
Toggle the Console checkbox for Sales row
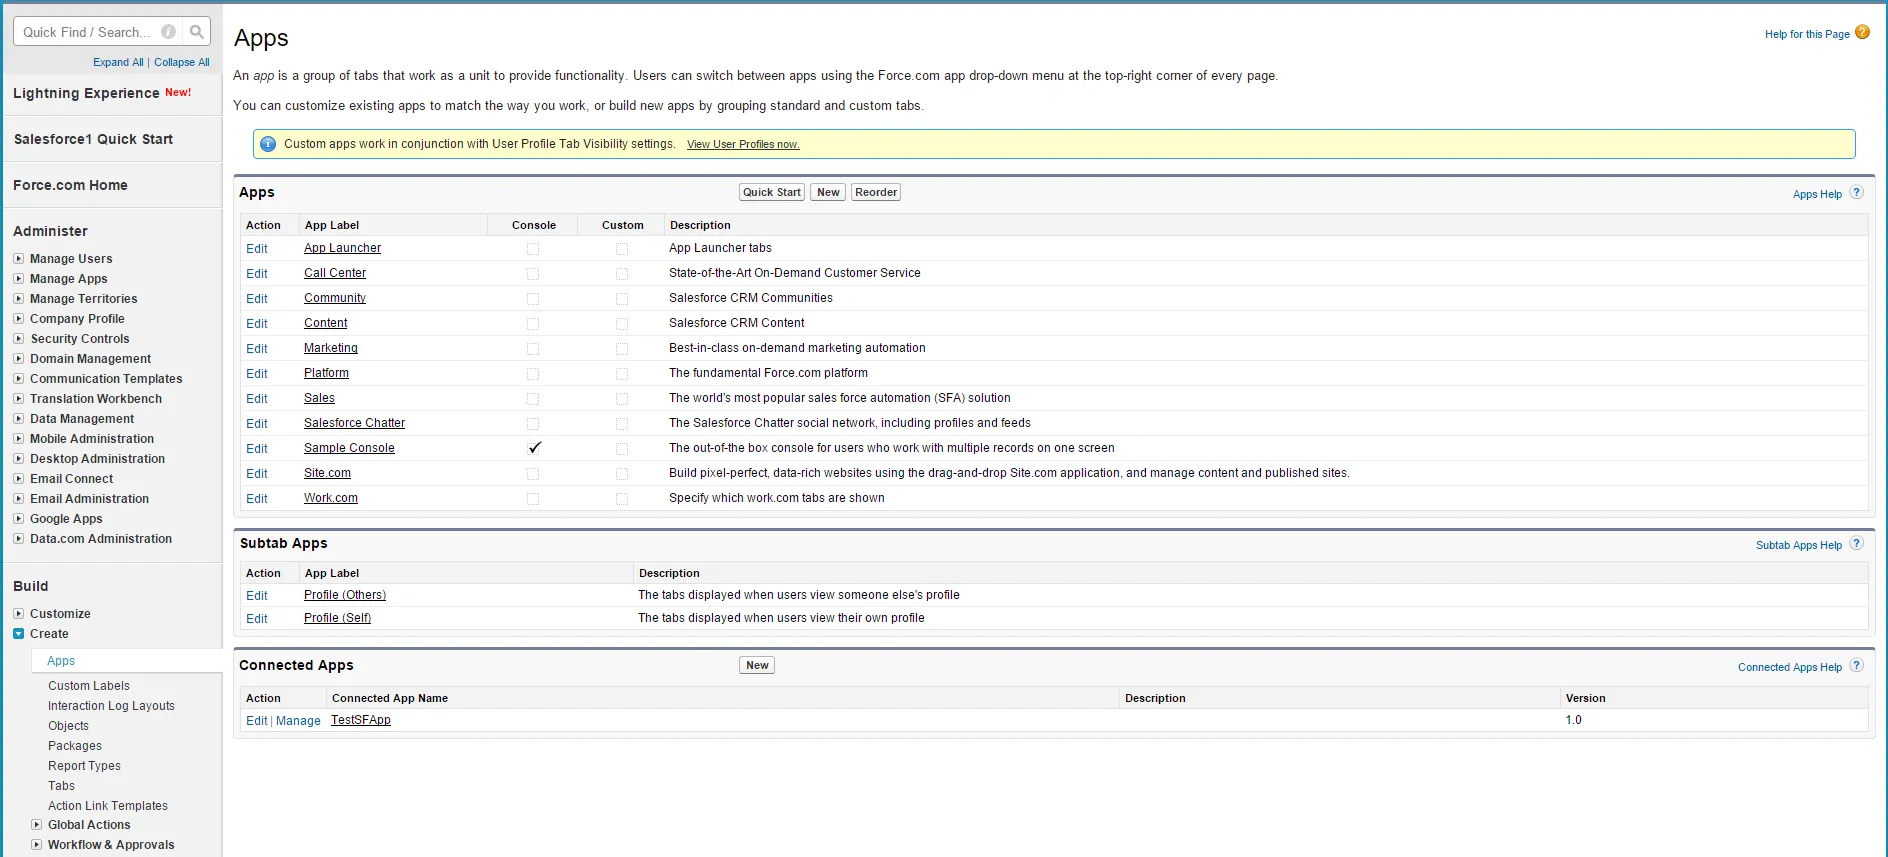(533, 399)
